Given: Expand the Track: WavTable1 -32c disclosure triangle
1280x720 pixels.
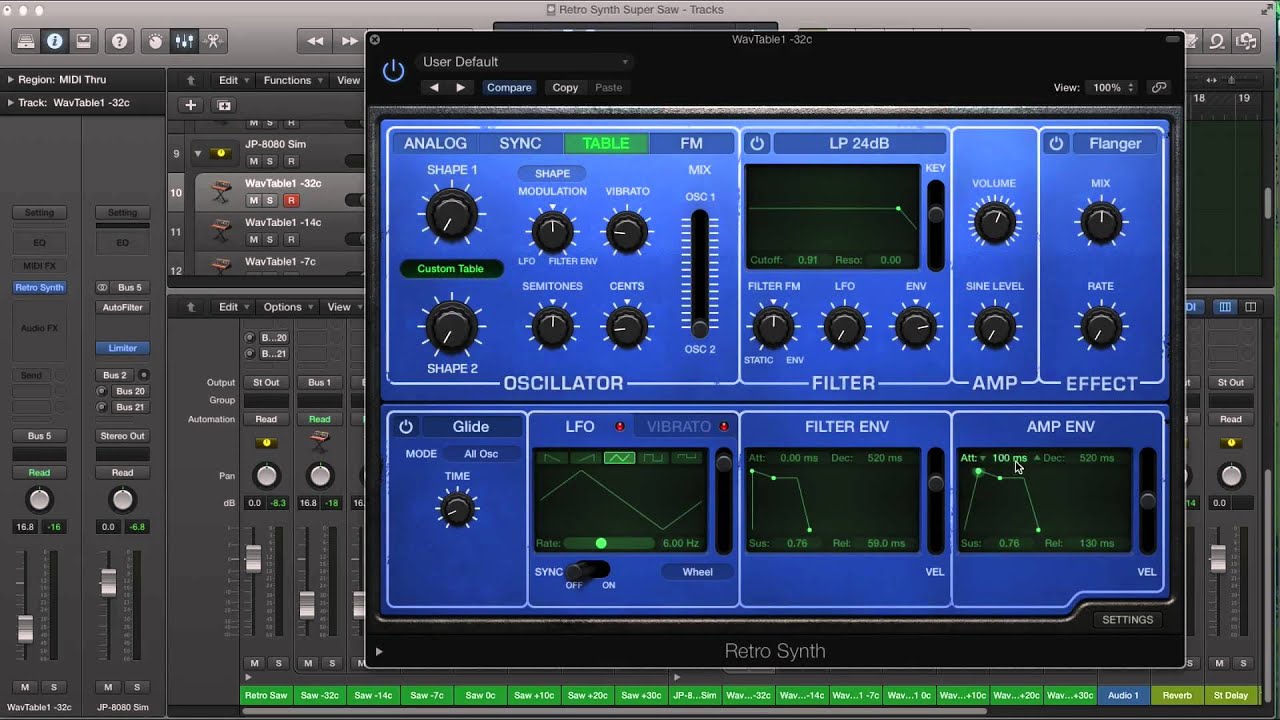Looking at the screenshot, I should click(x=10, y=102).
